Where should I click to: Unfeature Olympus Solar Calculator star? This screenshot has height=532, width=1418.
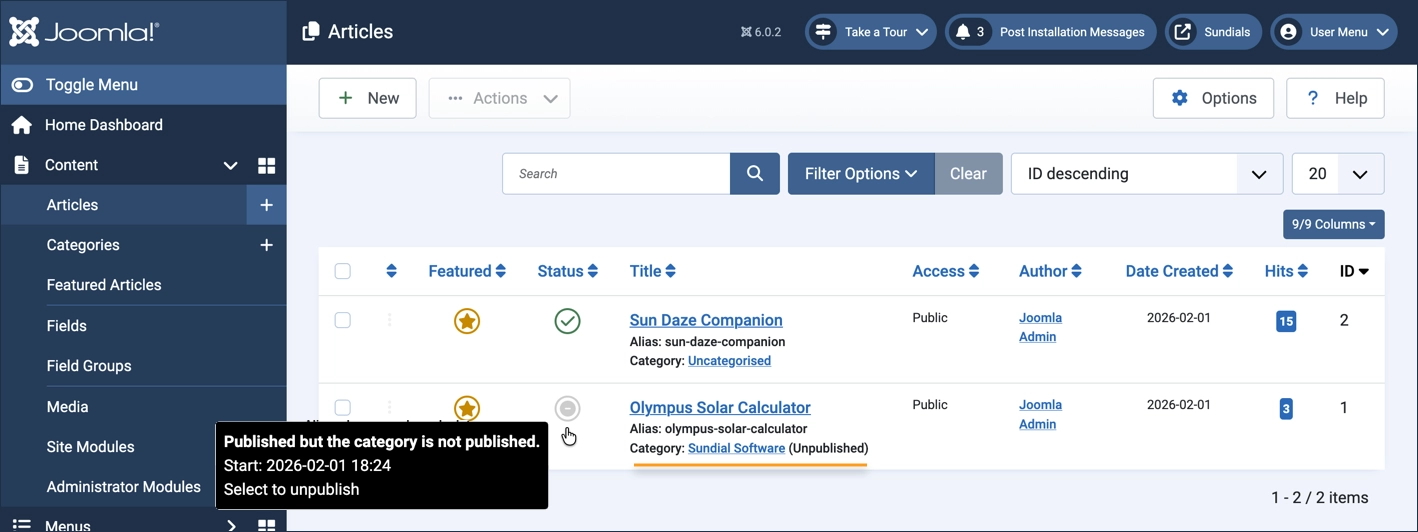tap(467, 408)
